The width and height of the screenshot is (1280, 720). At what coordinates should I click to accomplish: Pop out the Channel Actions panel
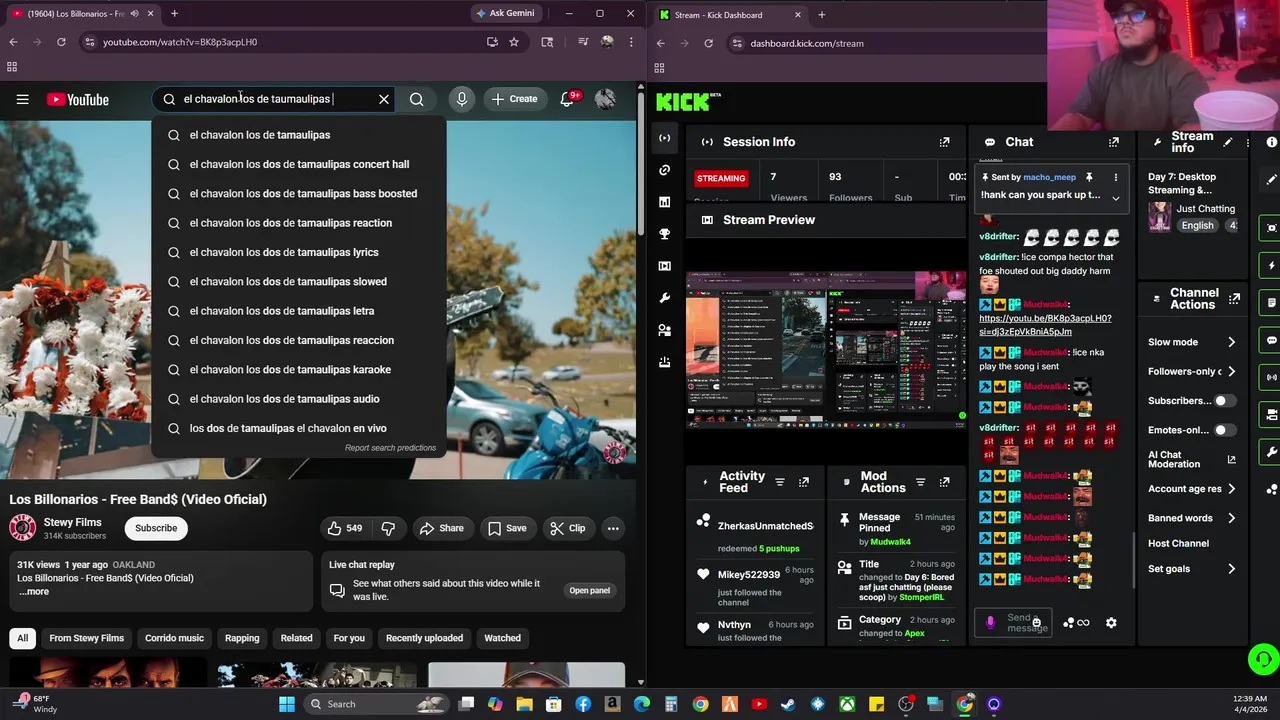[x=1235, y=299]
